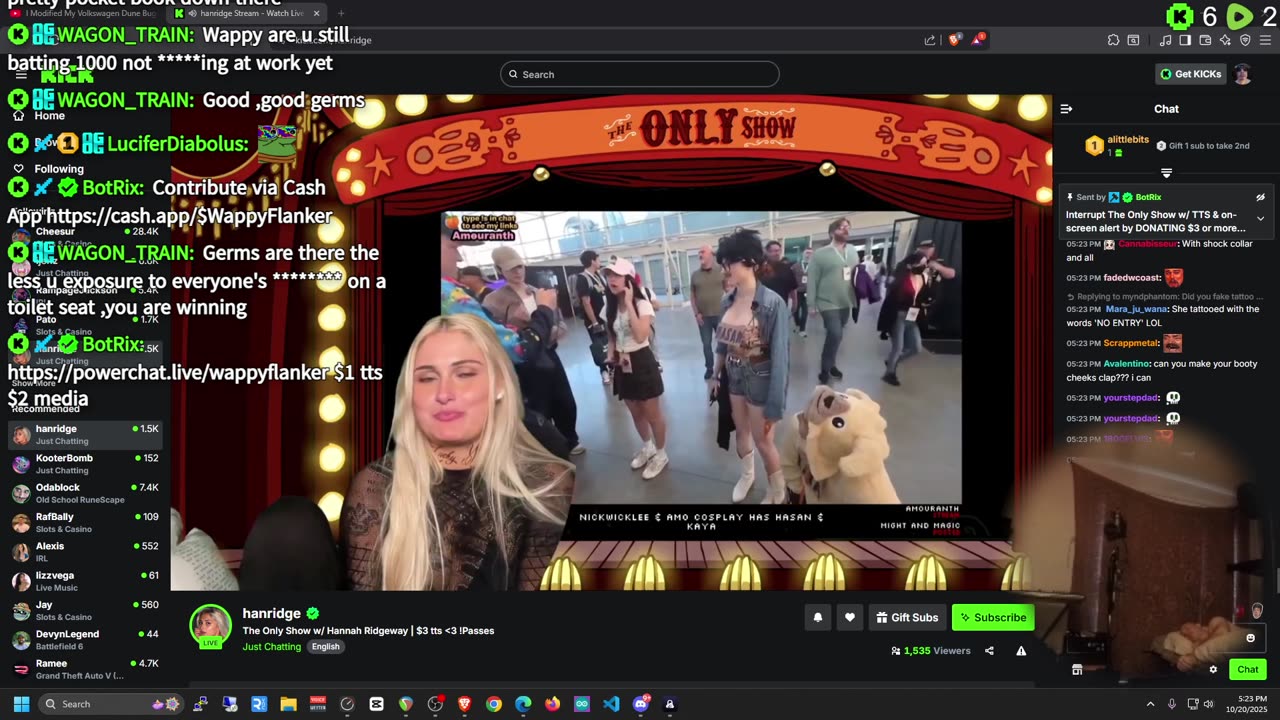The image size is (1280, 720).
Task: Expand Show more in followed channels
Action: pos(33,383)
